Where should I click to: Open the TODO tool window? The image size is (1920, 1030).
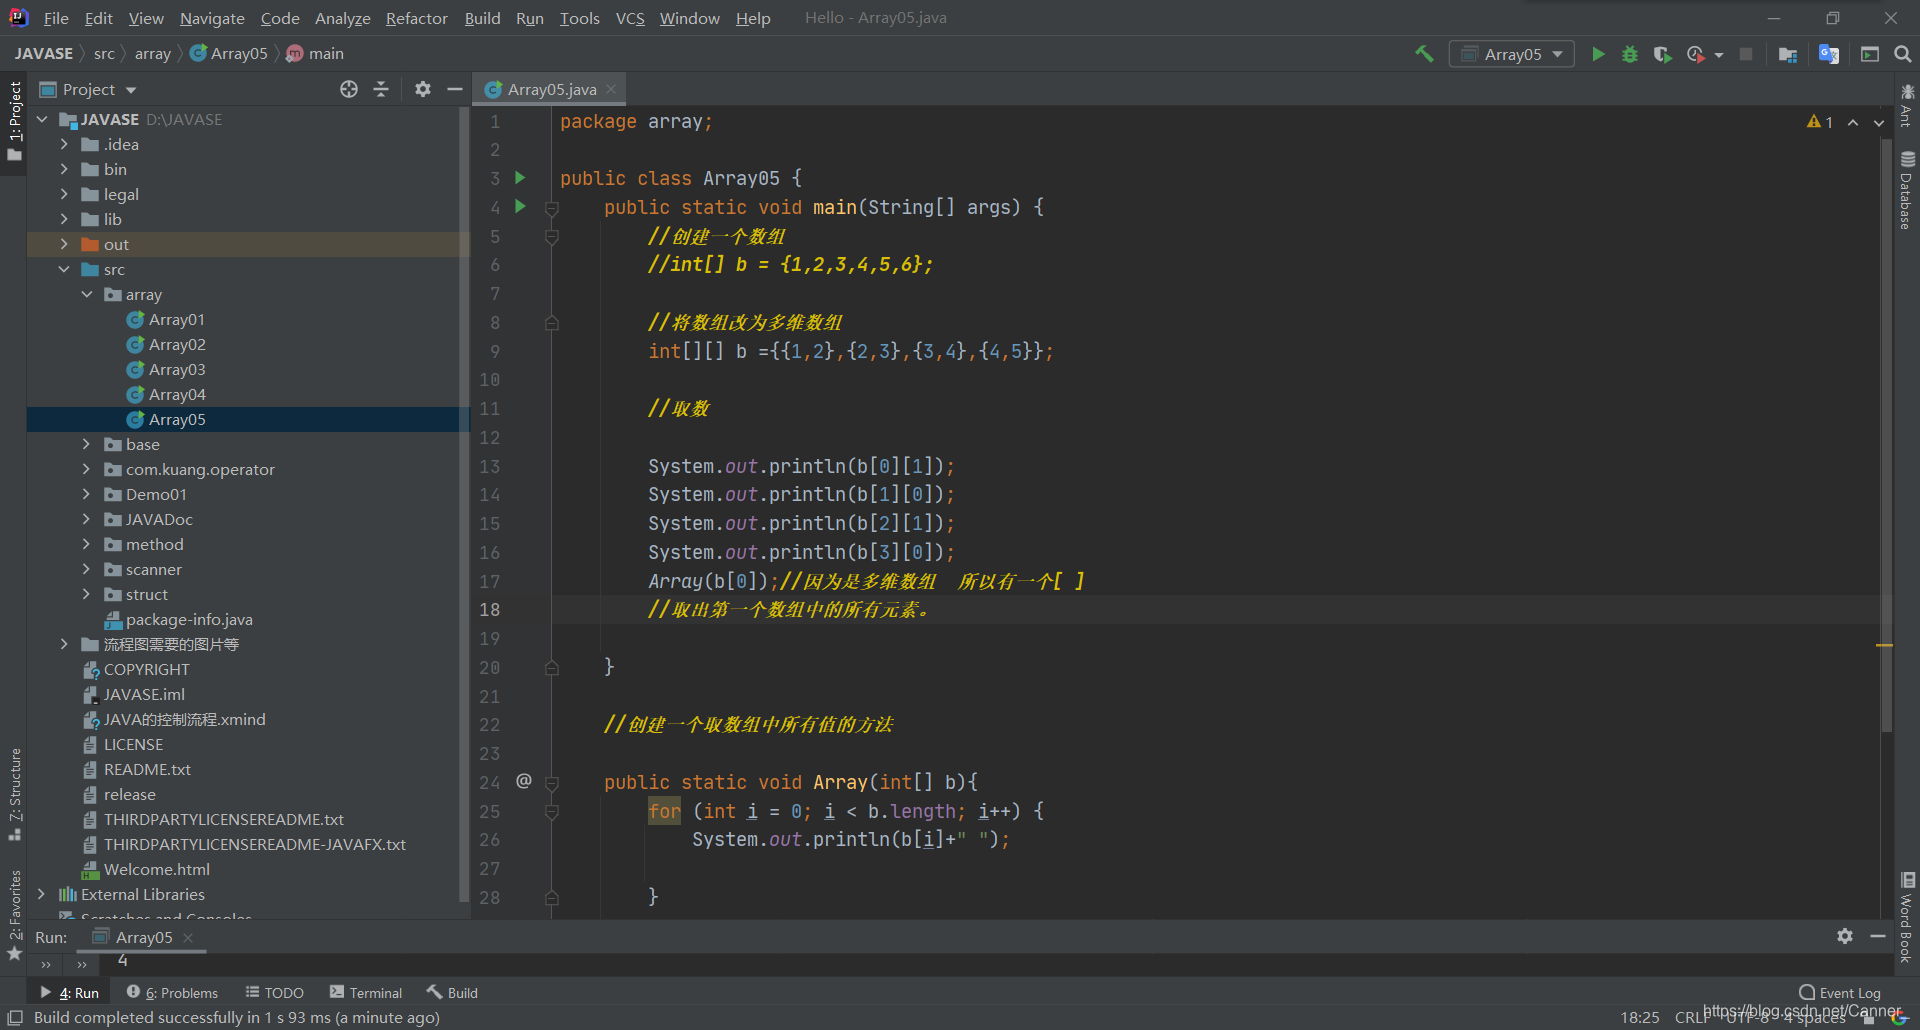[275, 992]
